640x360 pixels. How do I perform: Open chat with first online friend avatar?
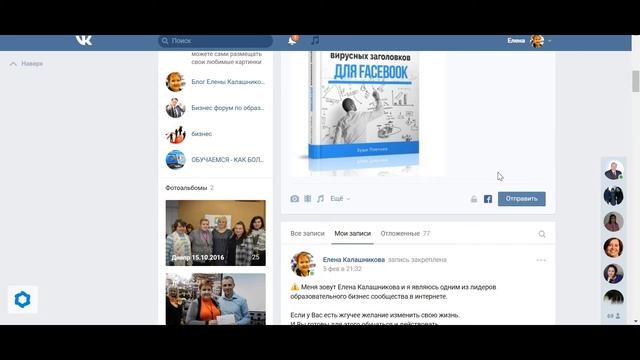coord(613,170)
